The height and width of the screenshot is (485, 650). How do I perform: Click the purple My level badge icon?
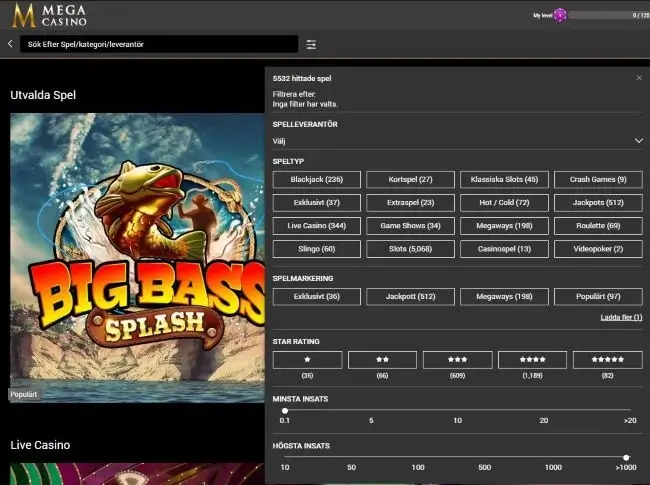click(560, 15)
